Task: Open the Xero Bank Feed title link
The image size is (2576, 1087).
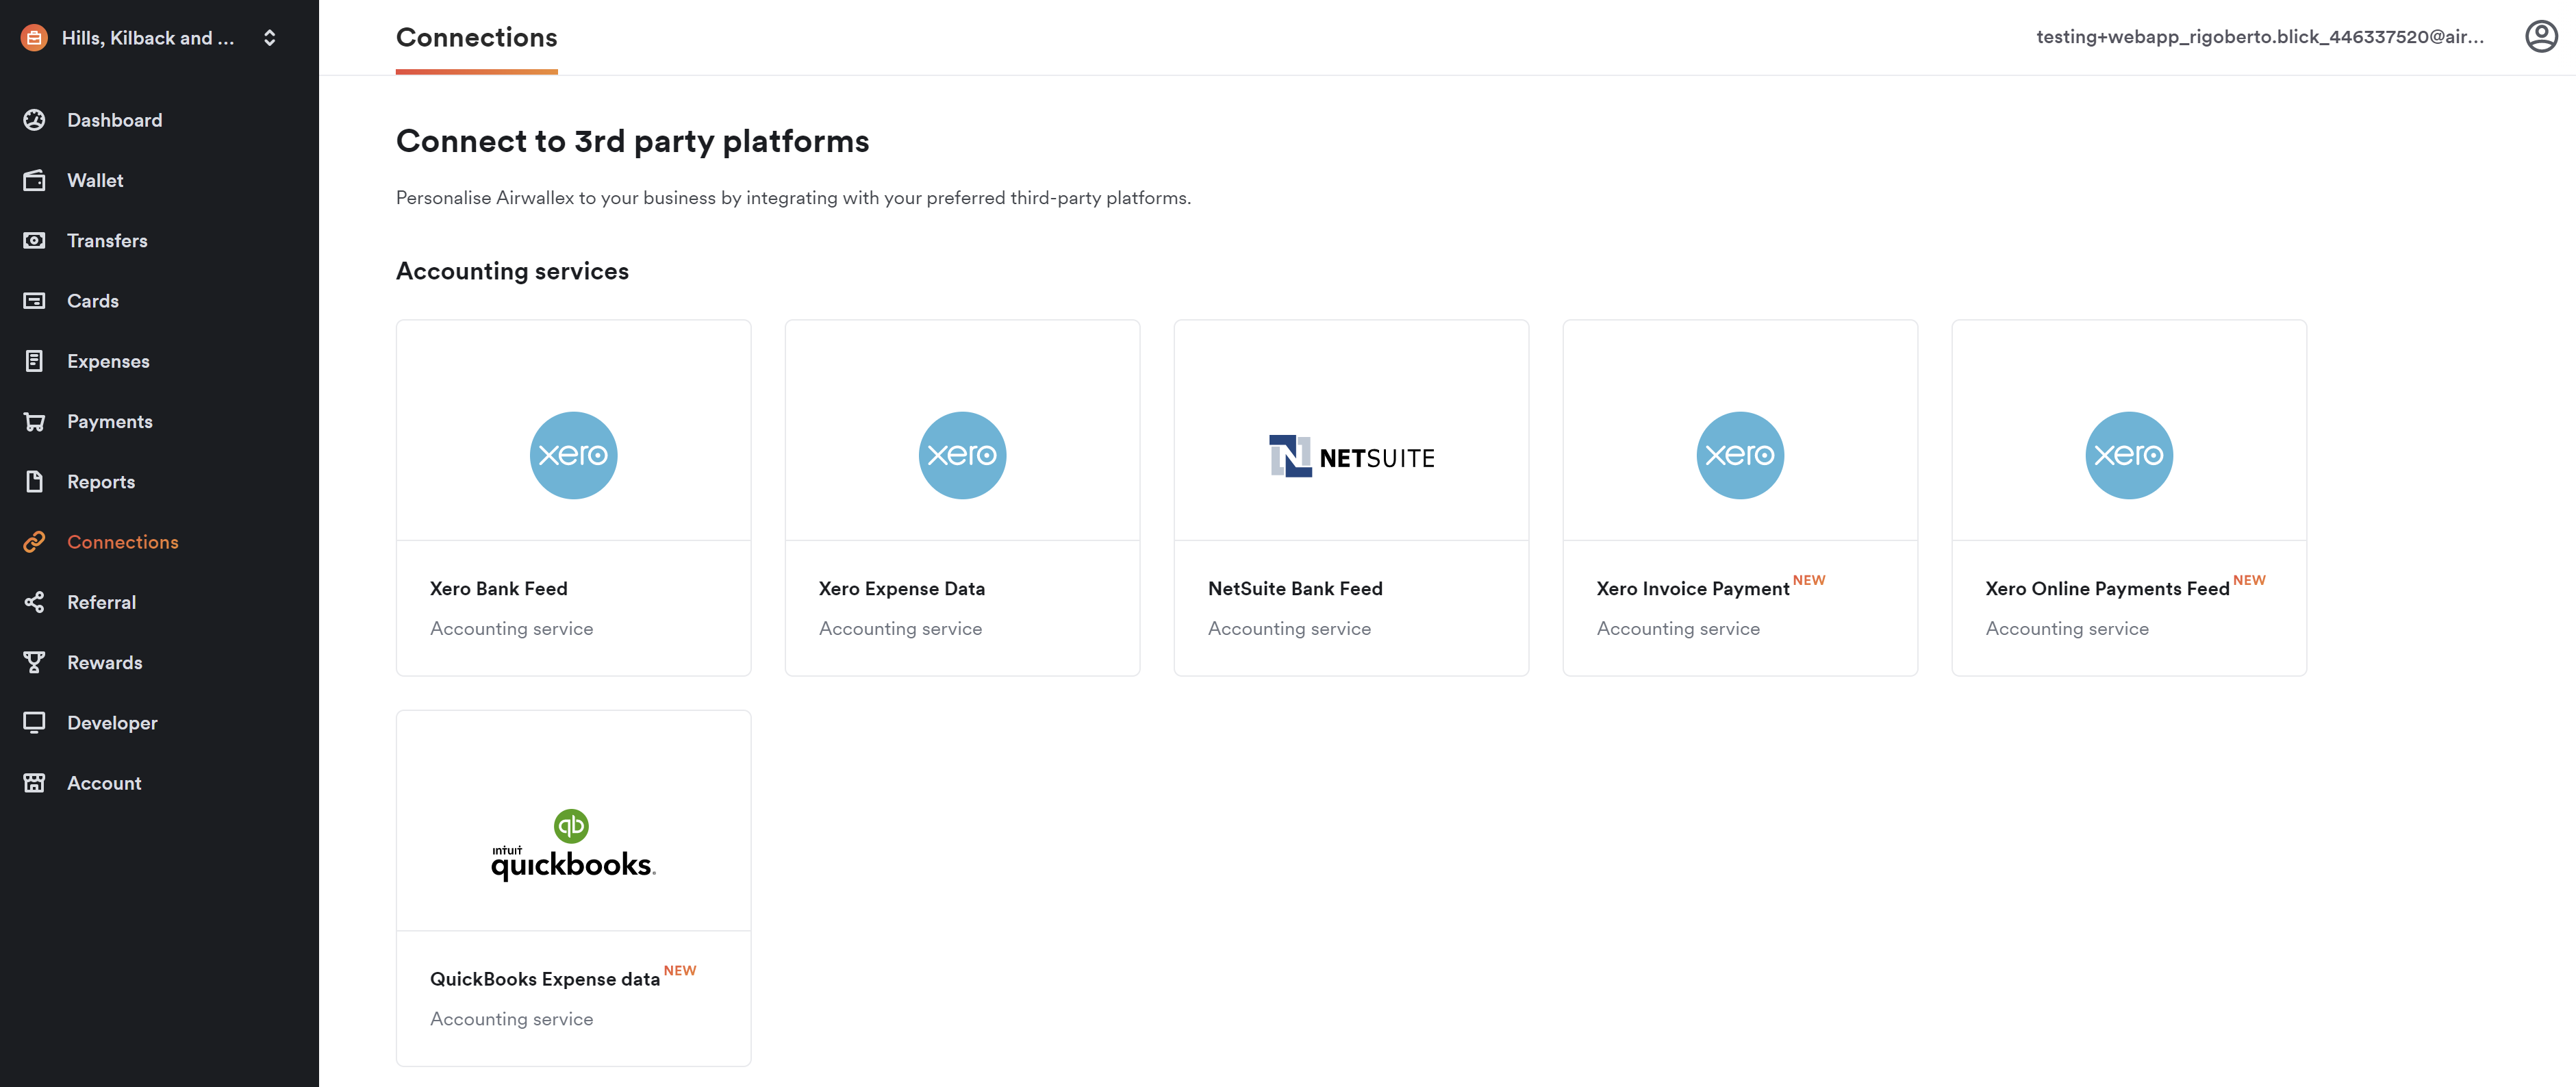Action: (x=498, y=588)
